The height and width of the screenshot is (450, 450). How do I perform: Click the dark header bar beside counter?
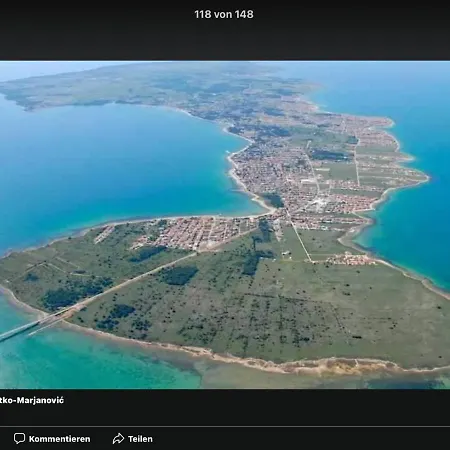(x=350, y=30)
